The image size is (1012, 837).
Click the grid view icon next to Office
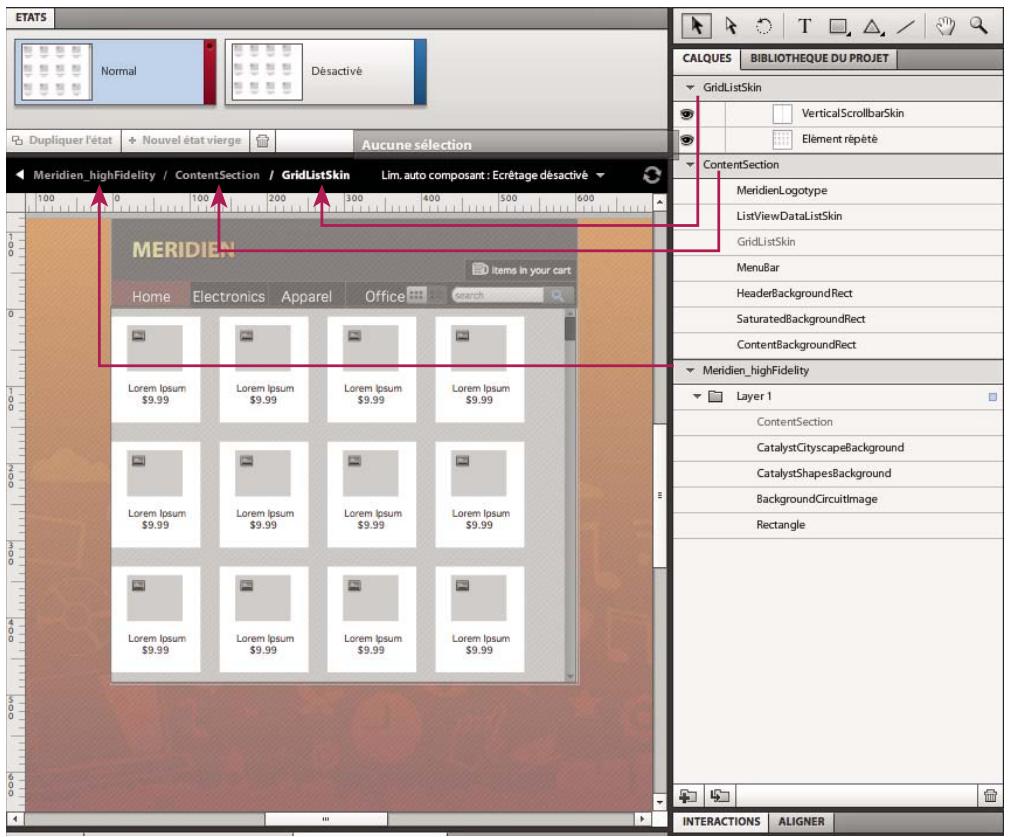pyautogui.click(x=416, y=295)
